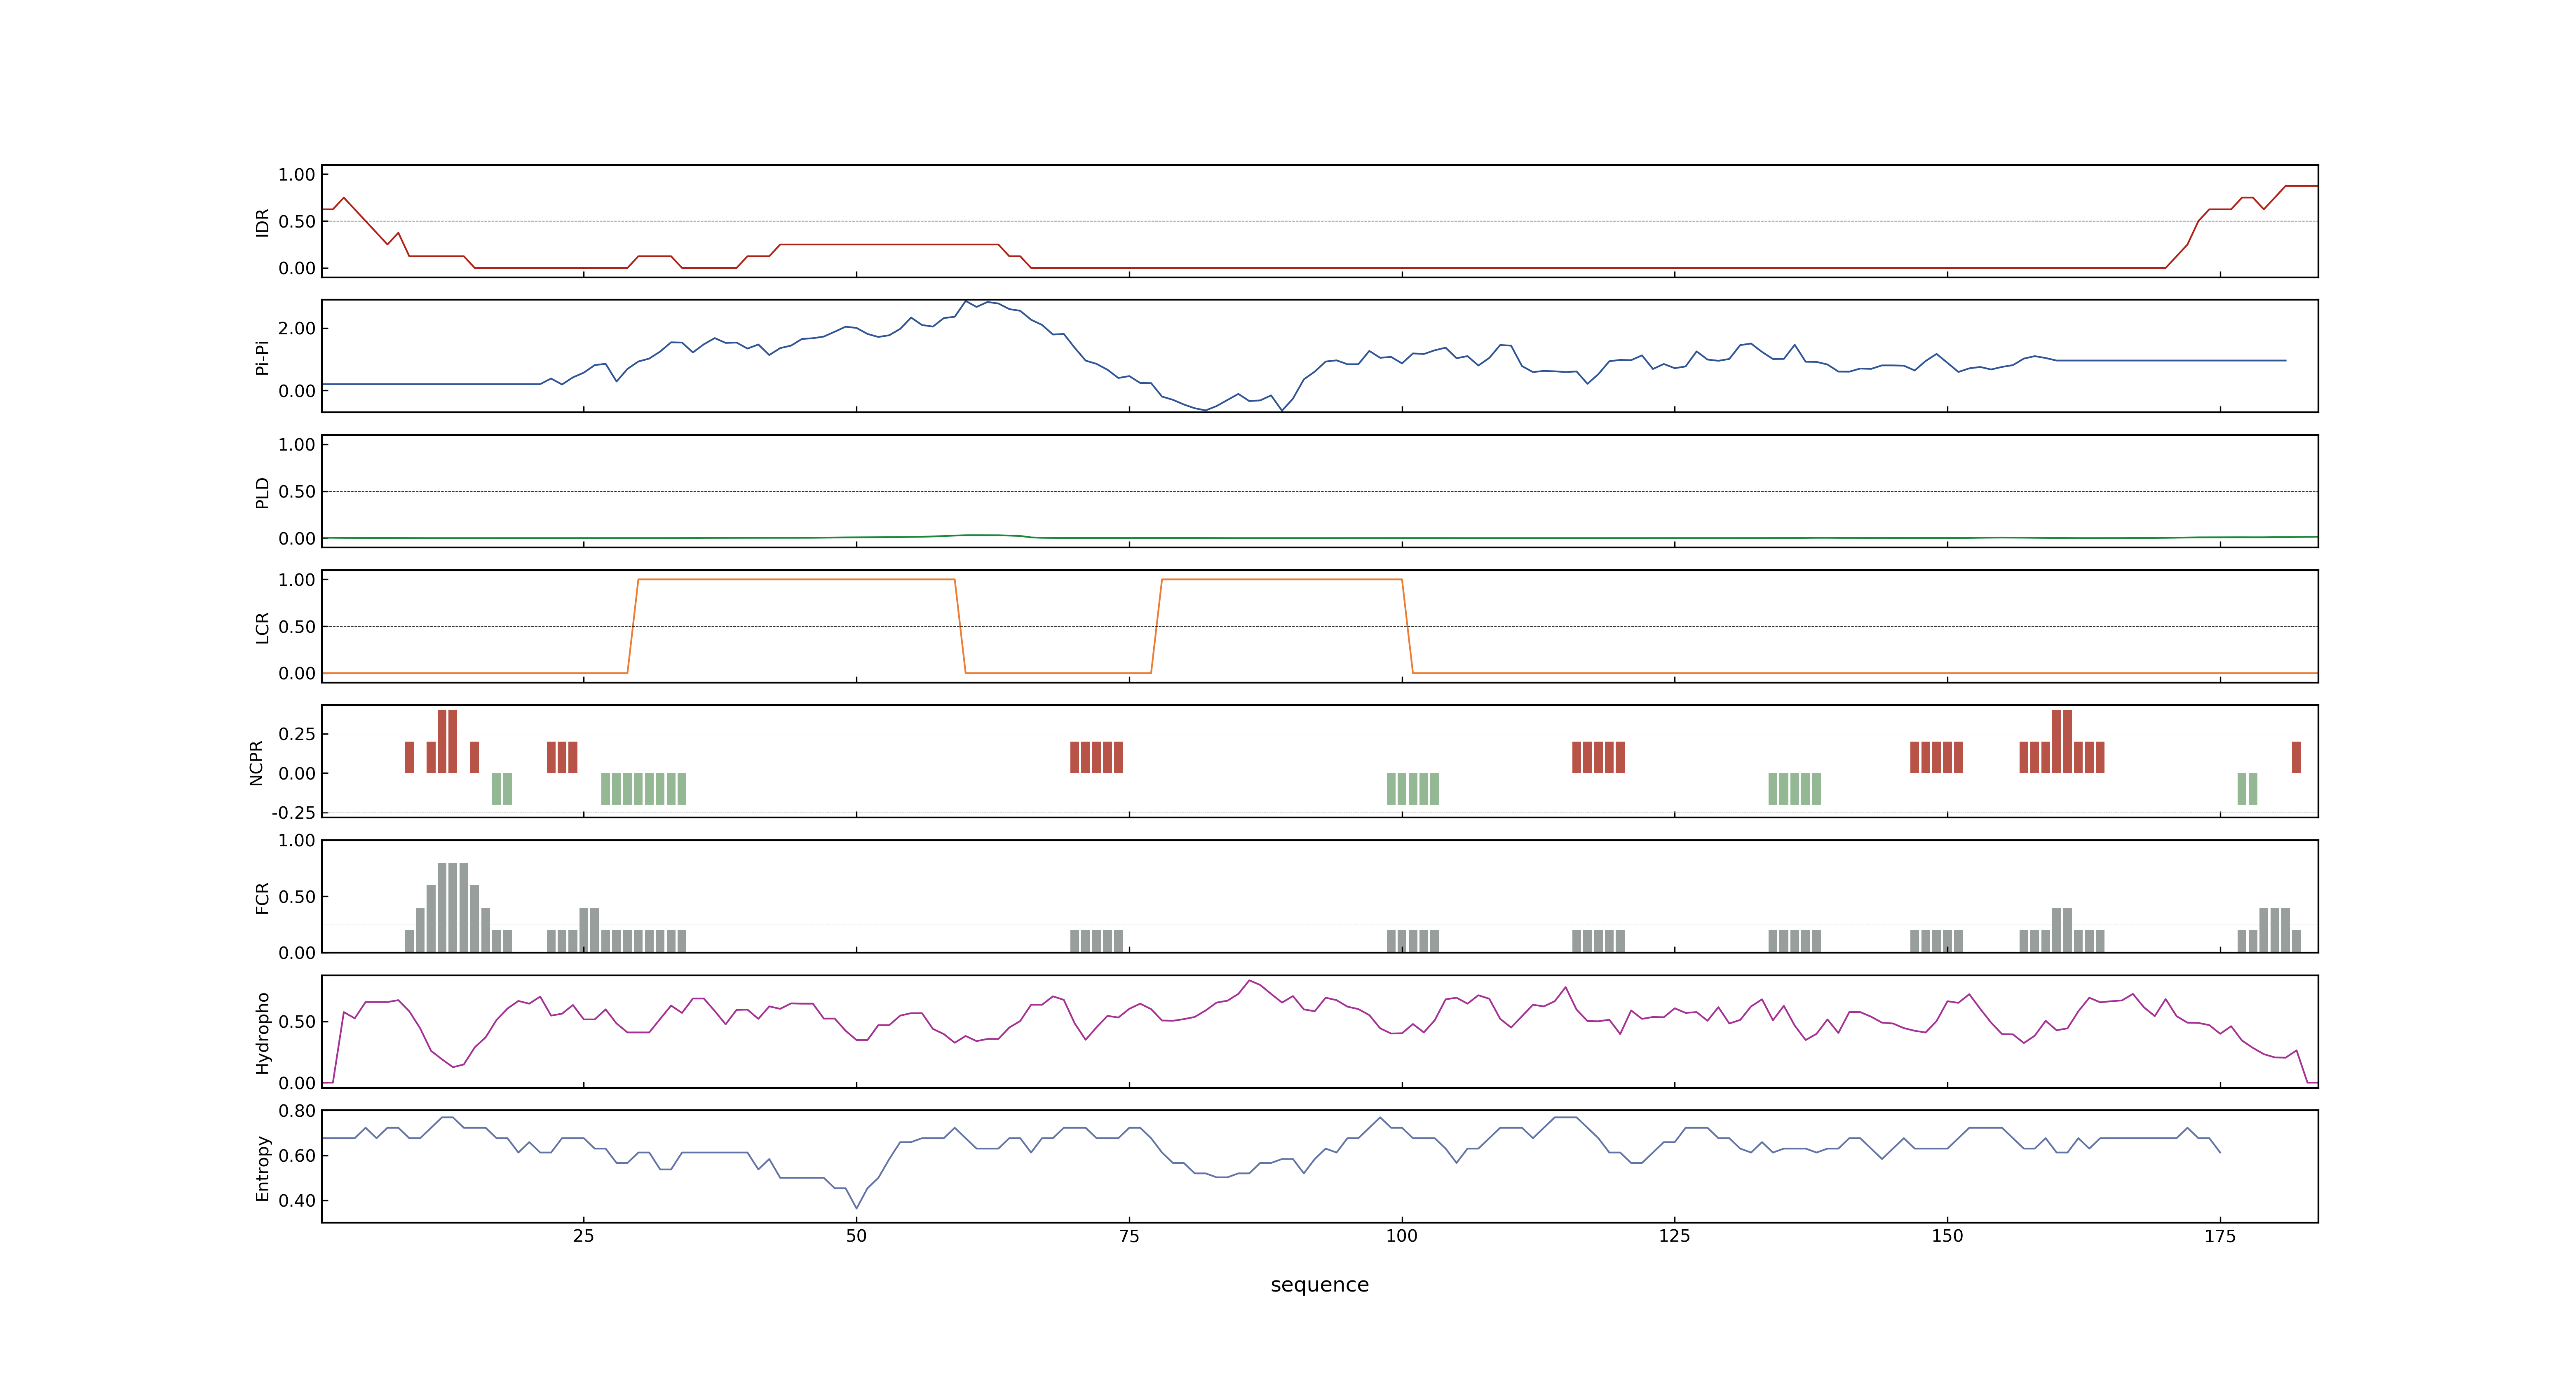
Task: Click the 0.25 tick on NCPR axis
Action: click(x=297, y=734)
